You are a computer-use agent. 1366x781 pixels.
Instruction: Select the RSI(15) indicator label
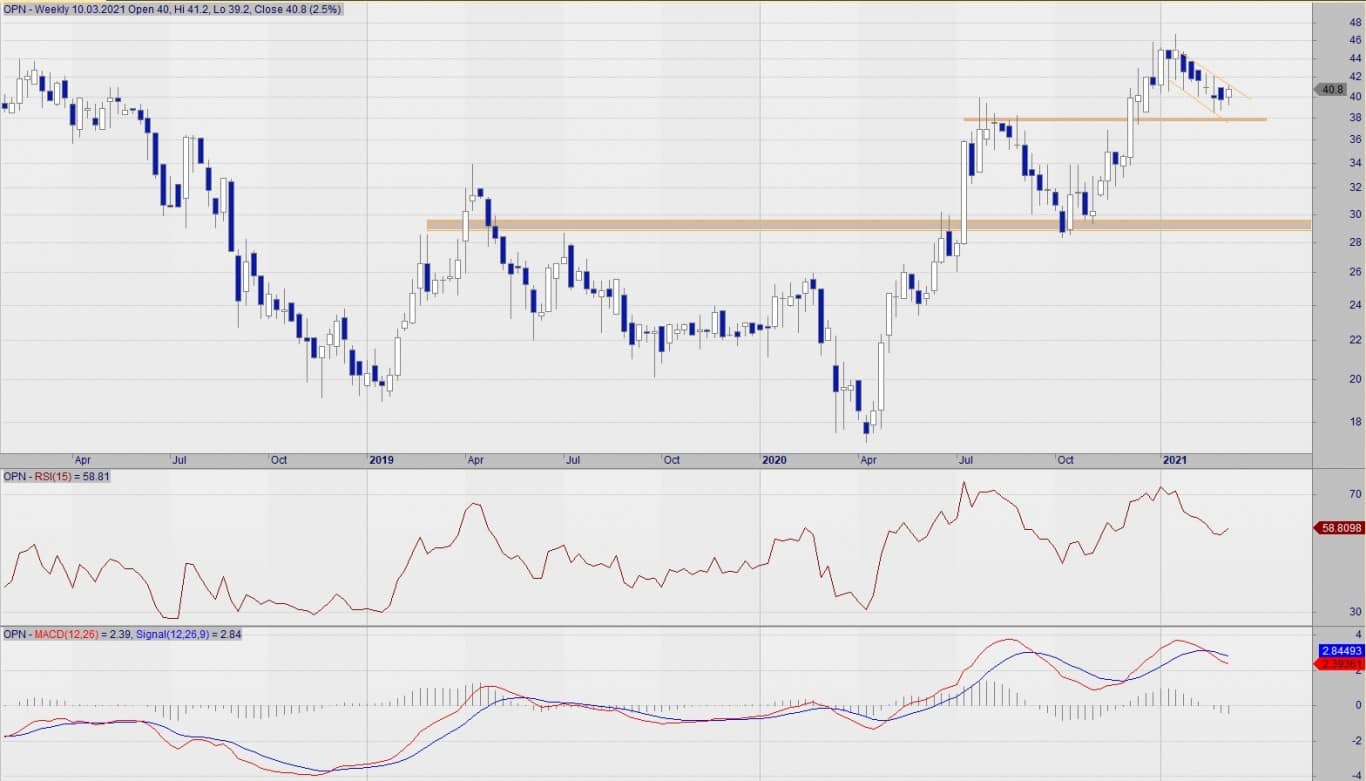click(57, 477)
